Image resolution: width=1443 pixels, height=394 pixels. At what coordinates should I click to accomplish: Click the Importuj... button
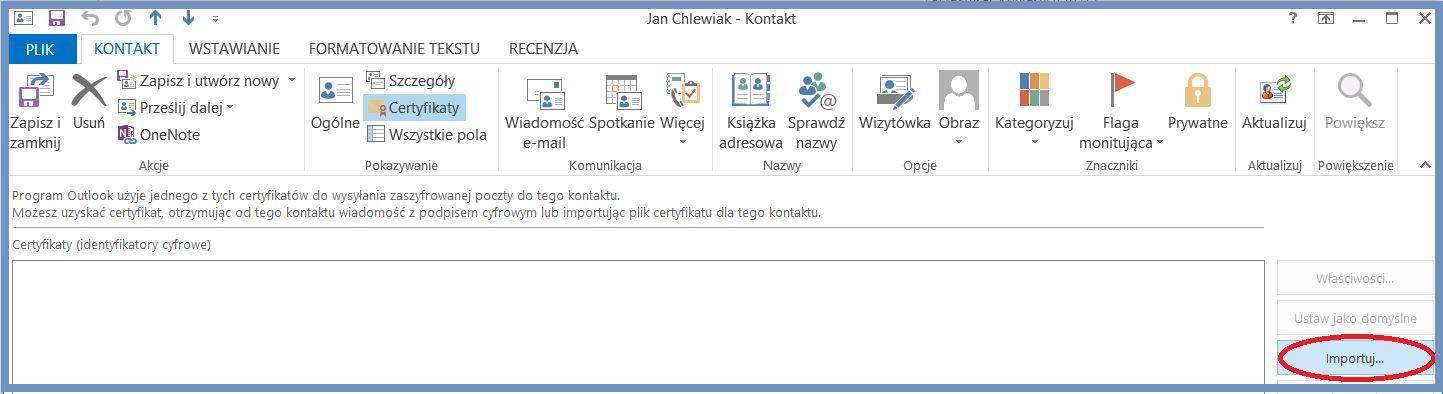click(1355, 359)
